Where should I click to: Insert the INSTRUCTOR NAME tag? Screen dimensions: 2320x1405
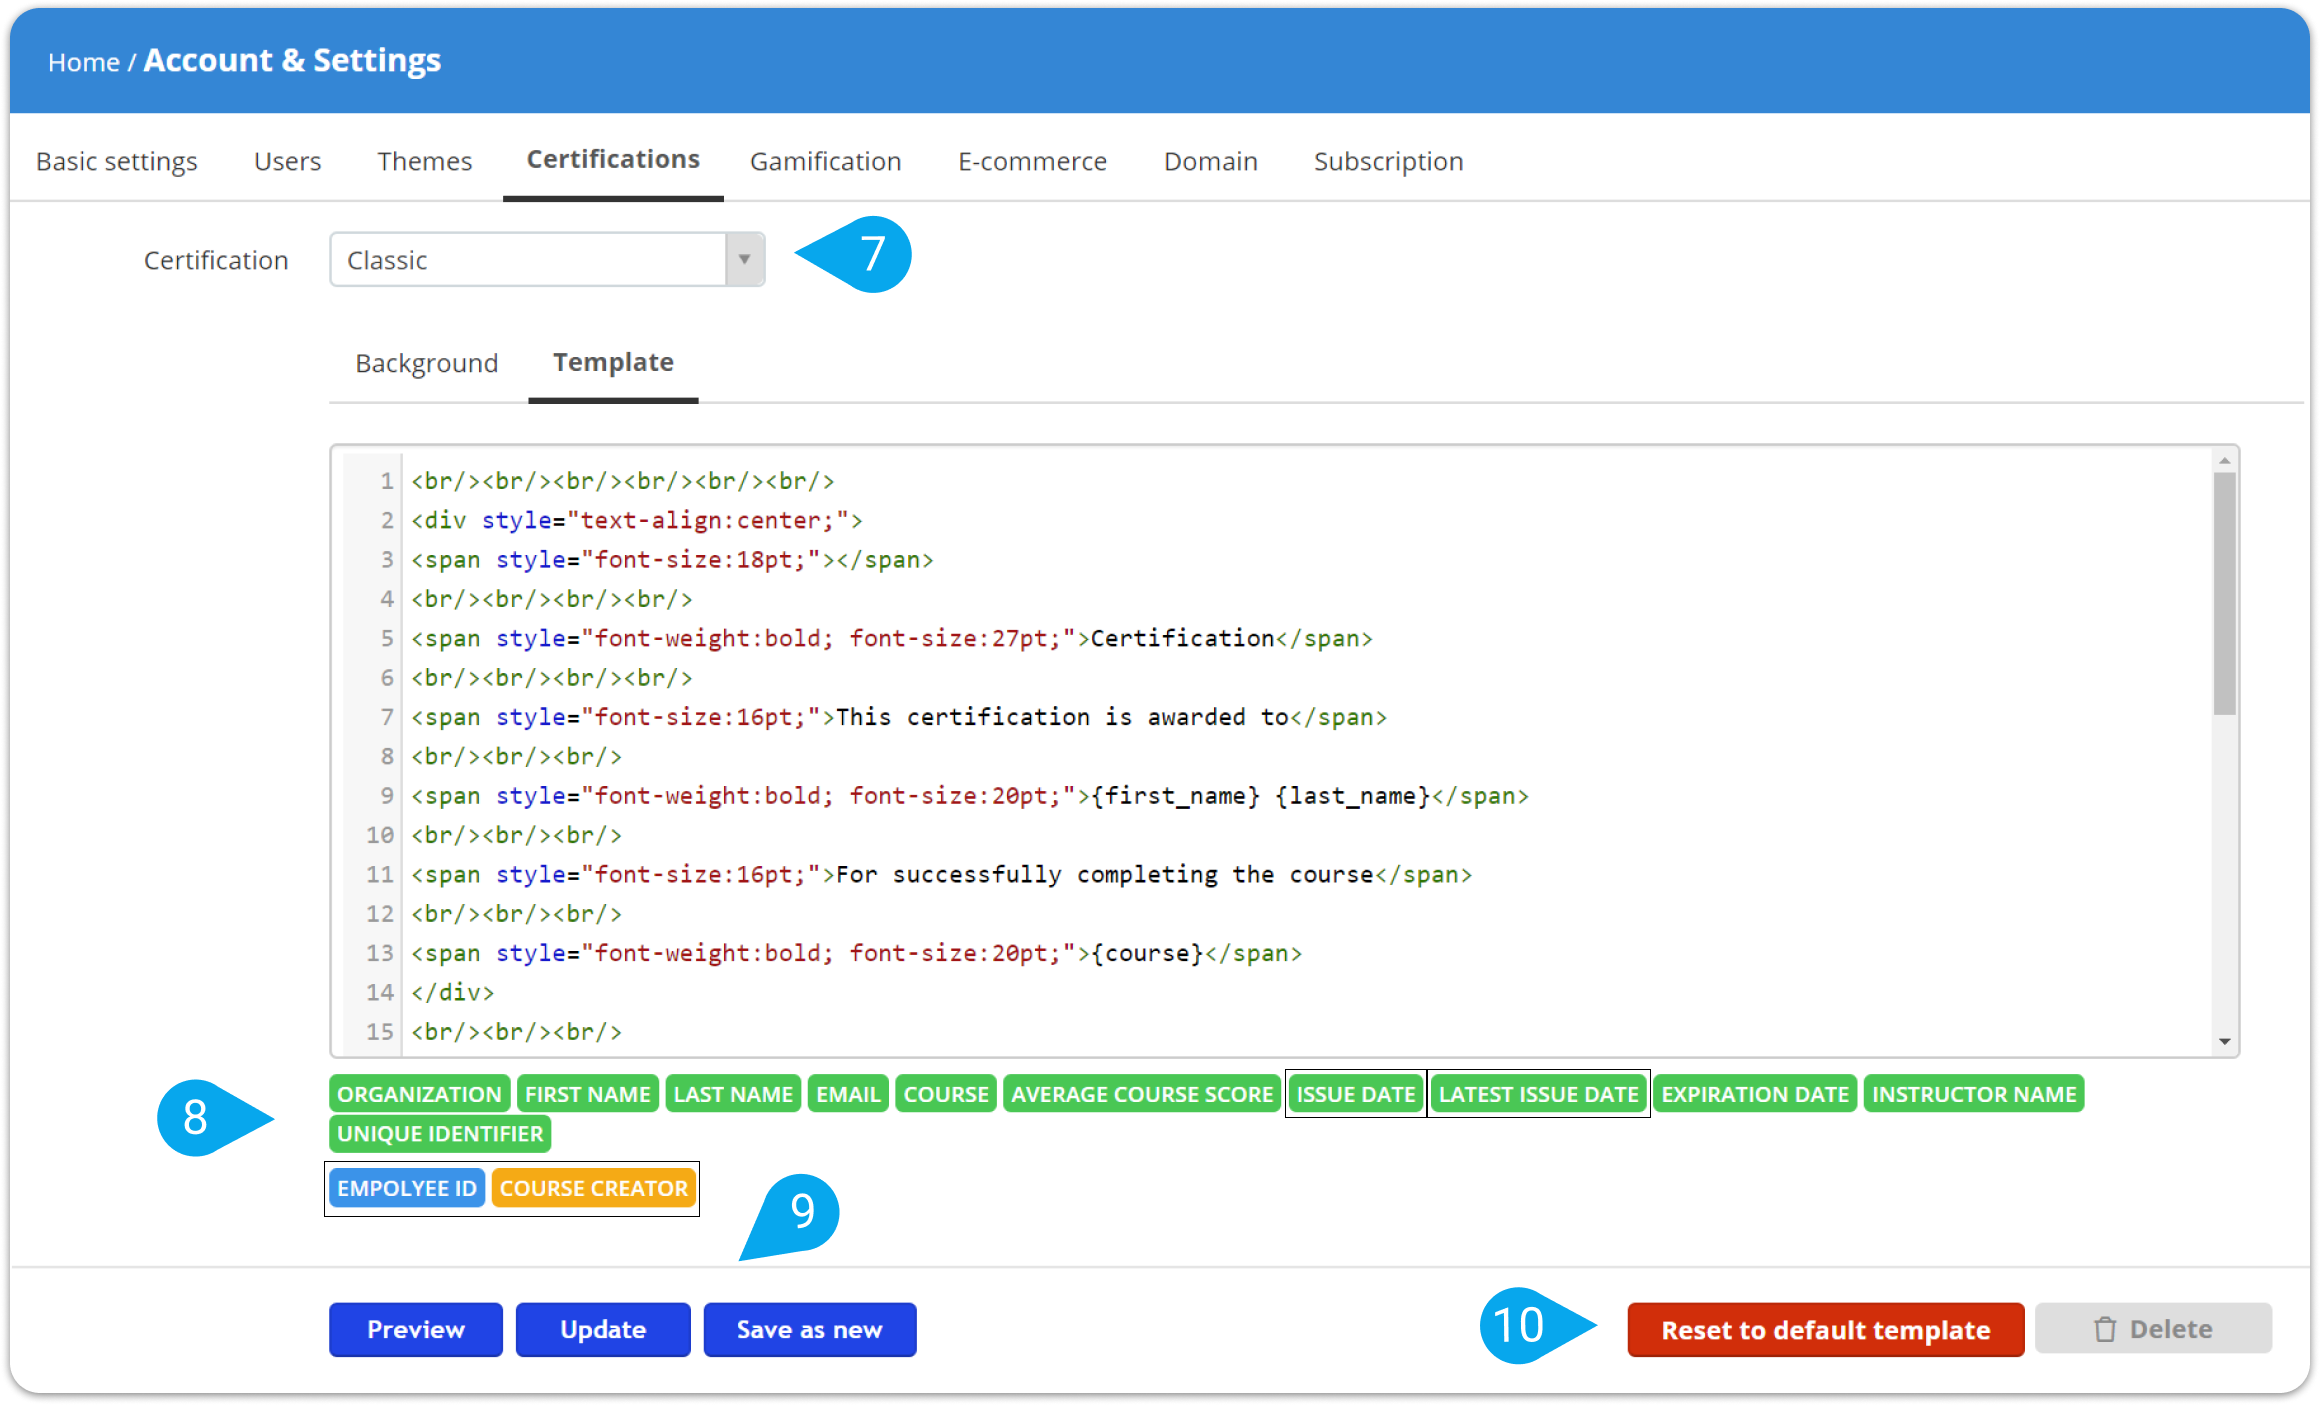pyautogui.click(x=1974, y=1094)
